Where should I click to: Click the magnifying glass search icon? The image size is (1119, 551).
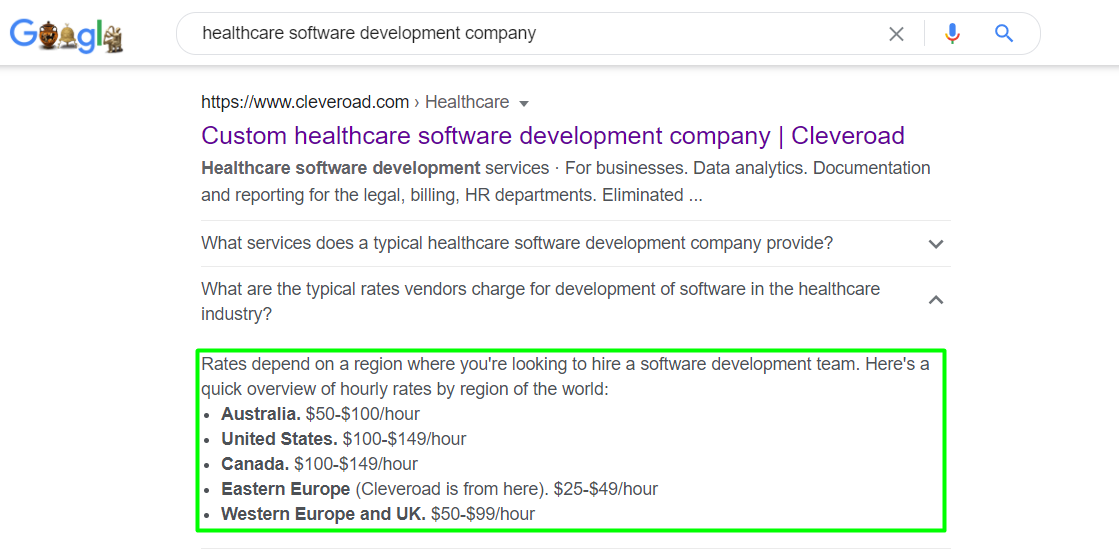1004,34
